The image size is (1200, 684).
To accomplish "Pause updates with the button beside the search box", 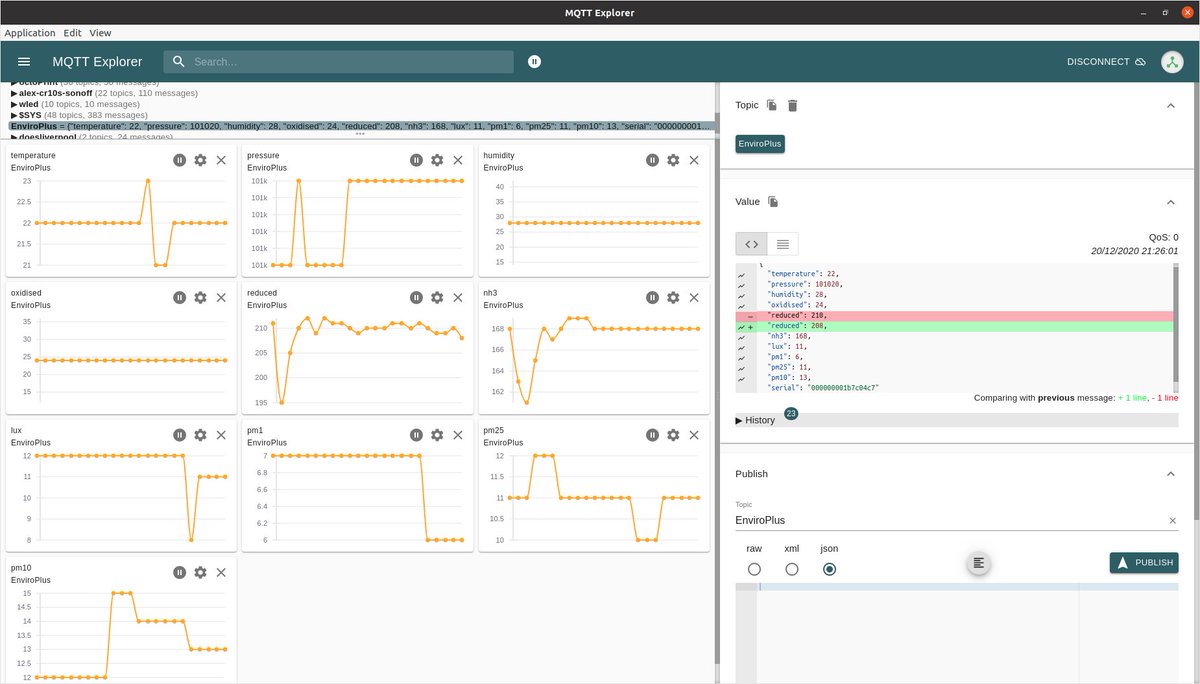I will (x=535, y=62).
